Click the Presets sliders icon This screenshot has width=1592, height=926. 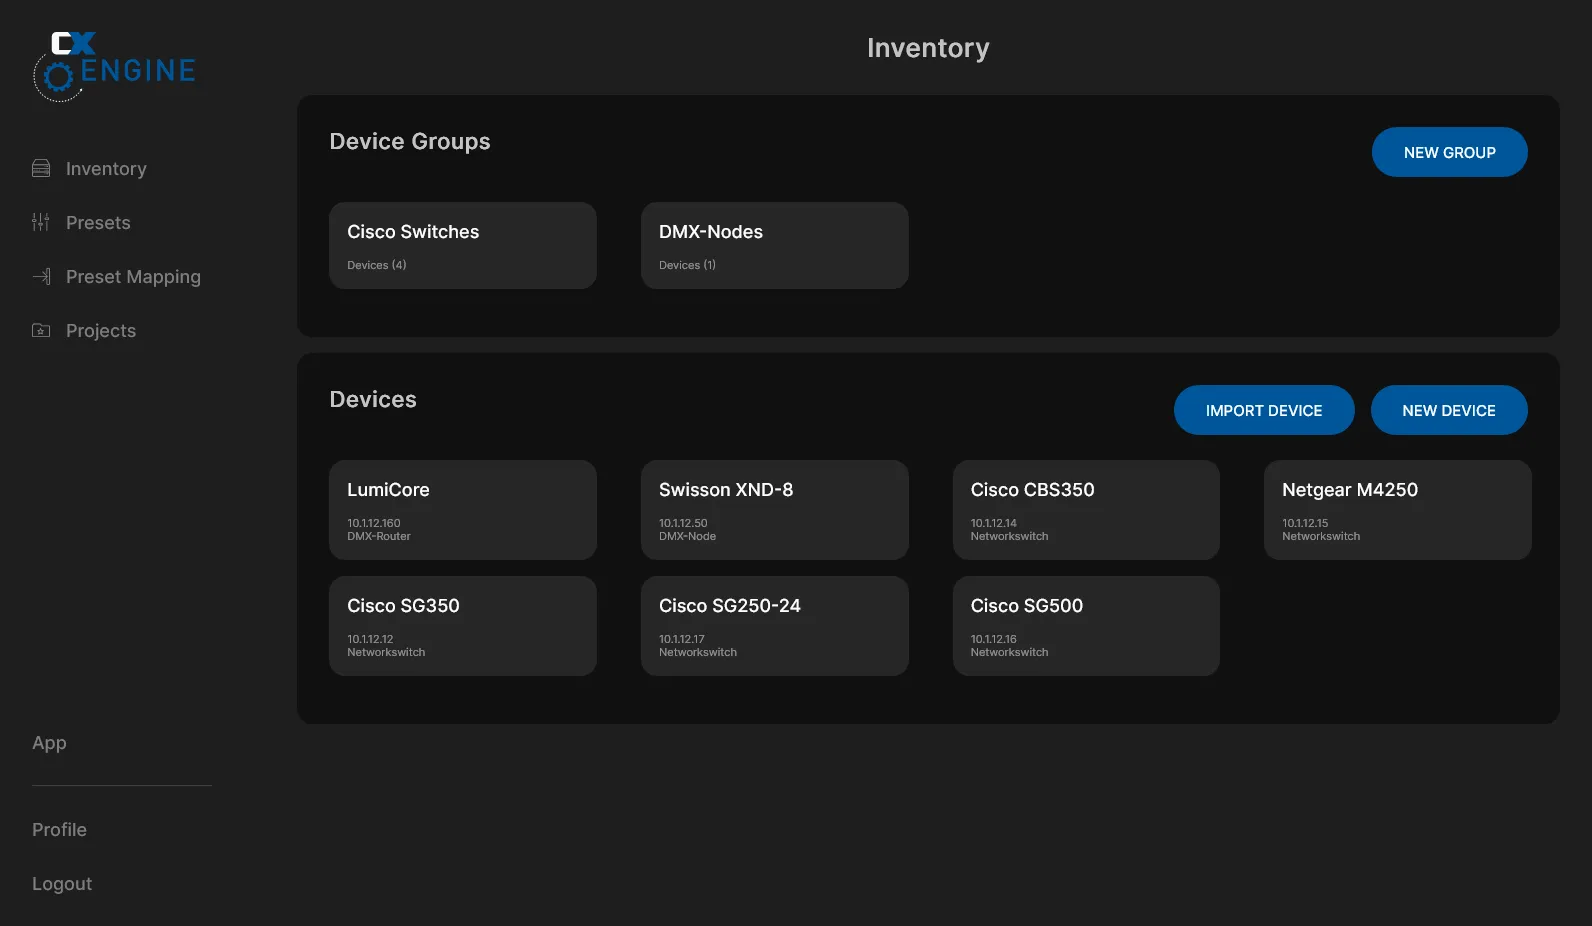click(41, 222)
